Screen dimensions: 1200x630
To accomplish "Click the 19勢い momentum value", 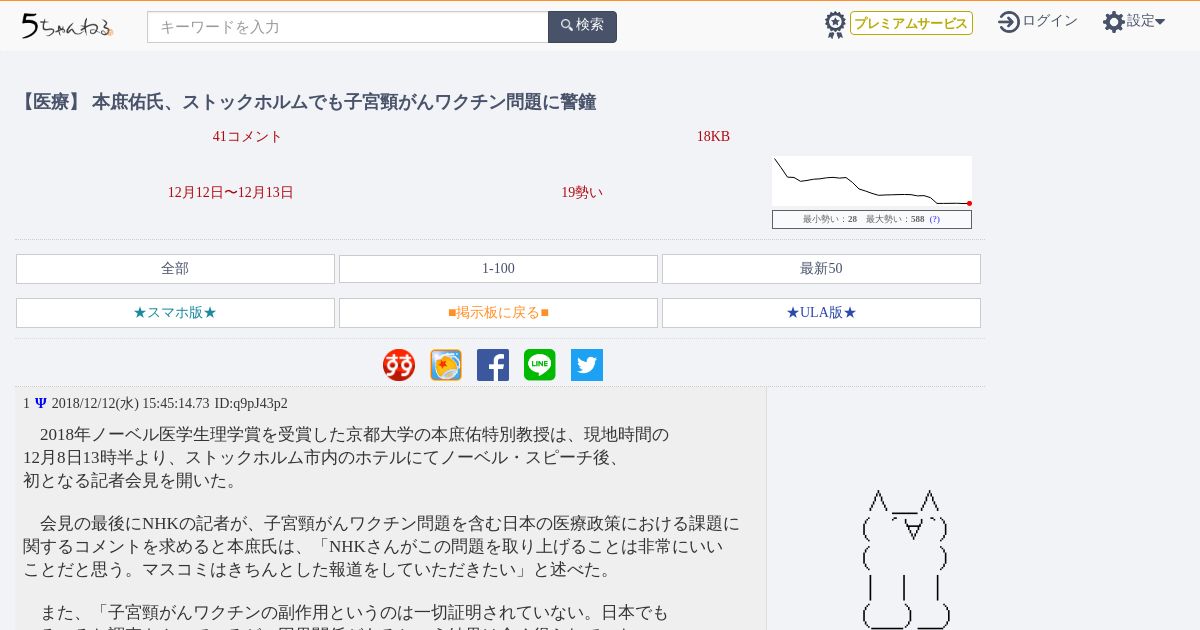I will click(582, 193).
